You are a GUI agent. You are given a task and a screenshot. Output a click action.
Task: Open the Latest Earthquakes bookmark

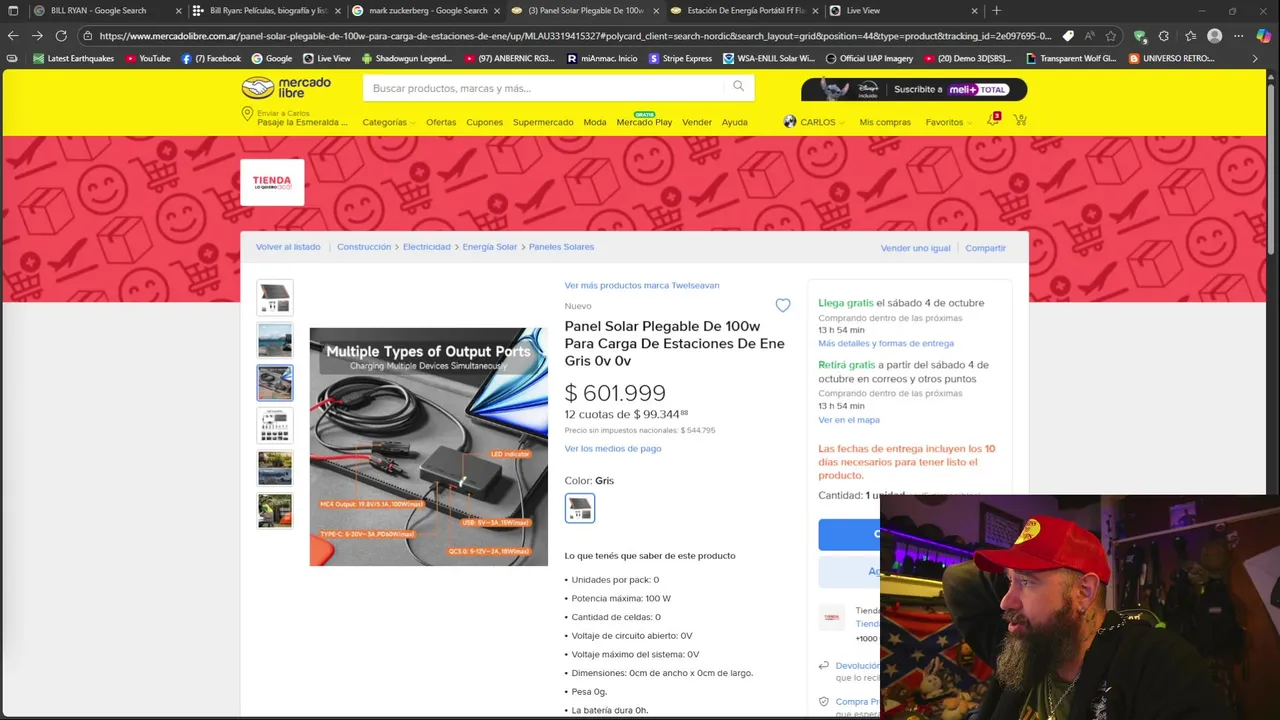(73, 58)
